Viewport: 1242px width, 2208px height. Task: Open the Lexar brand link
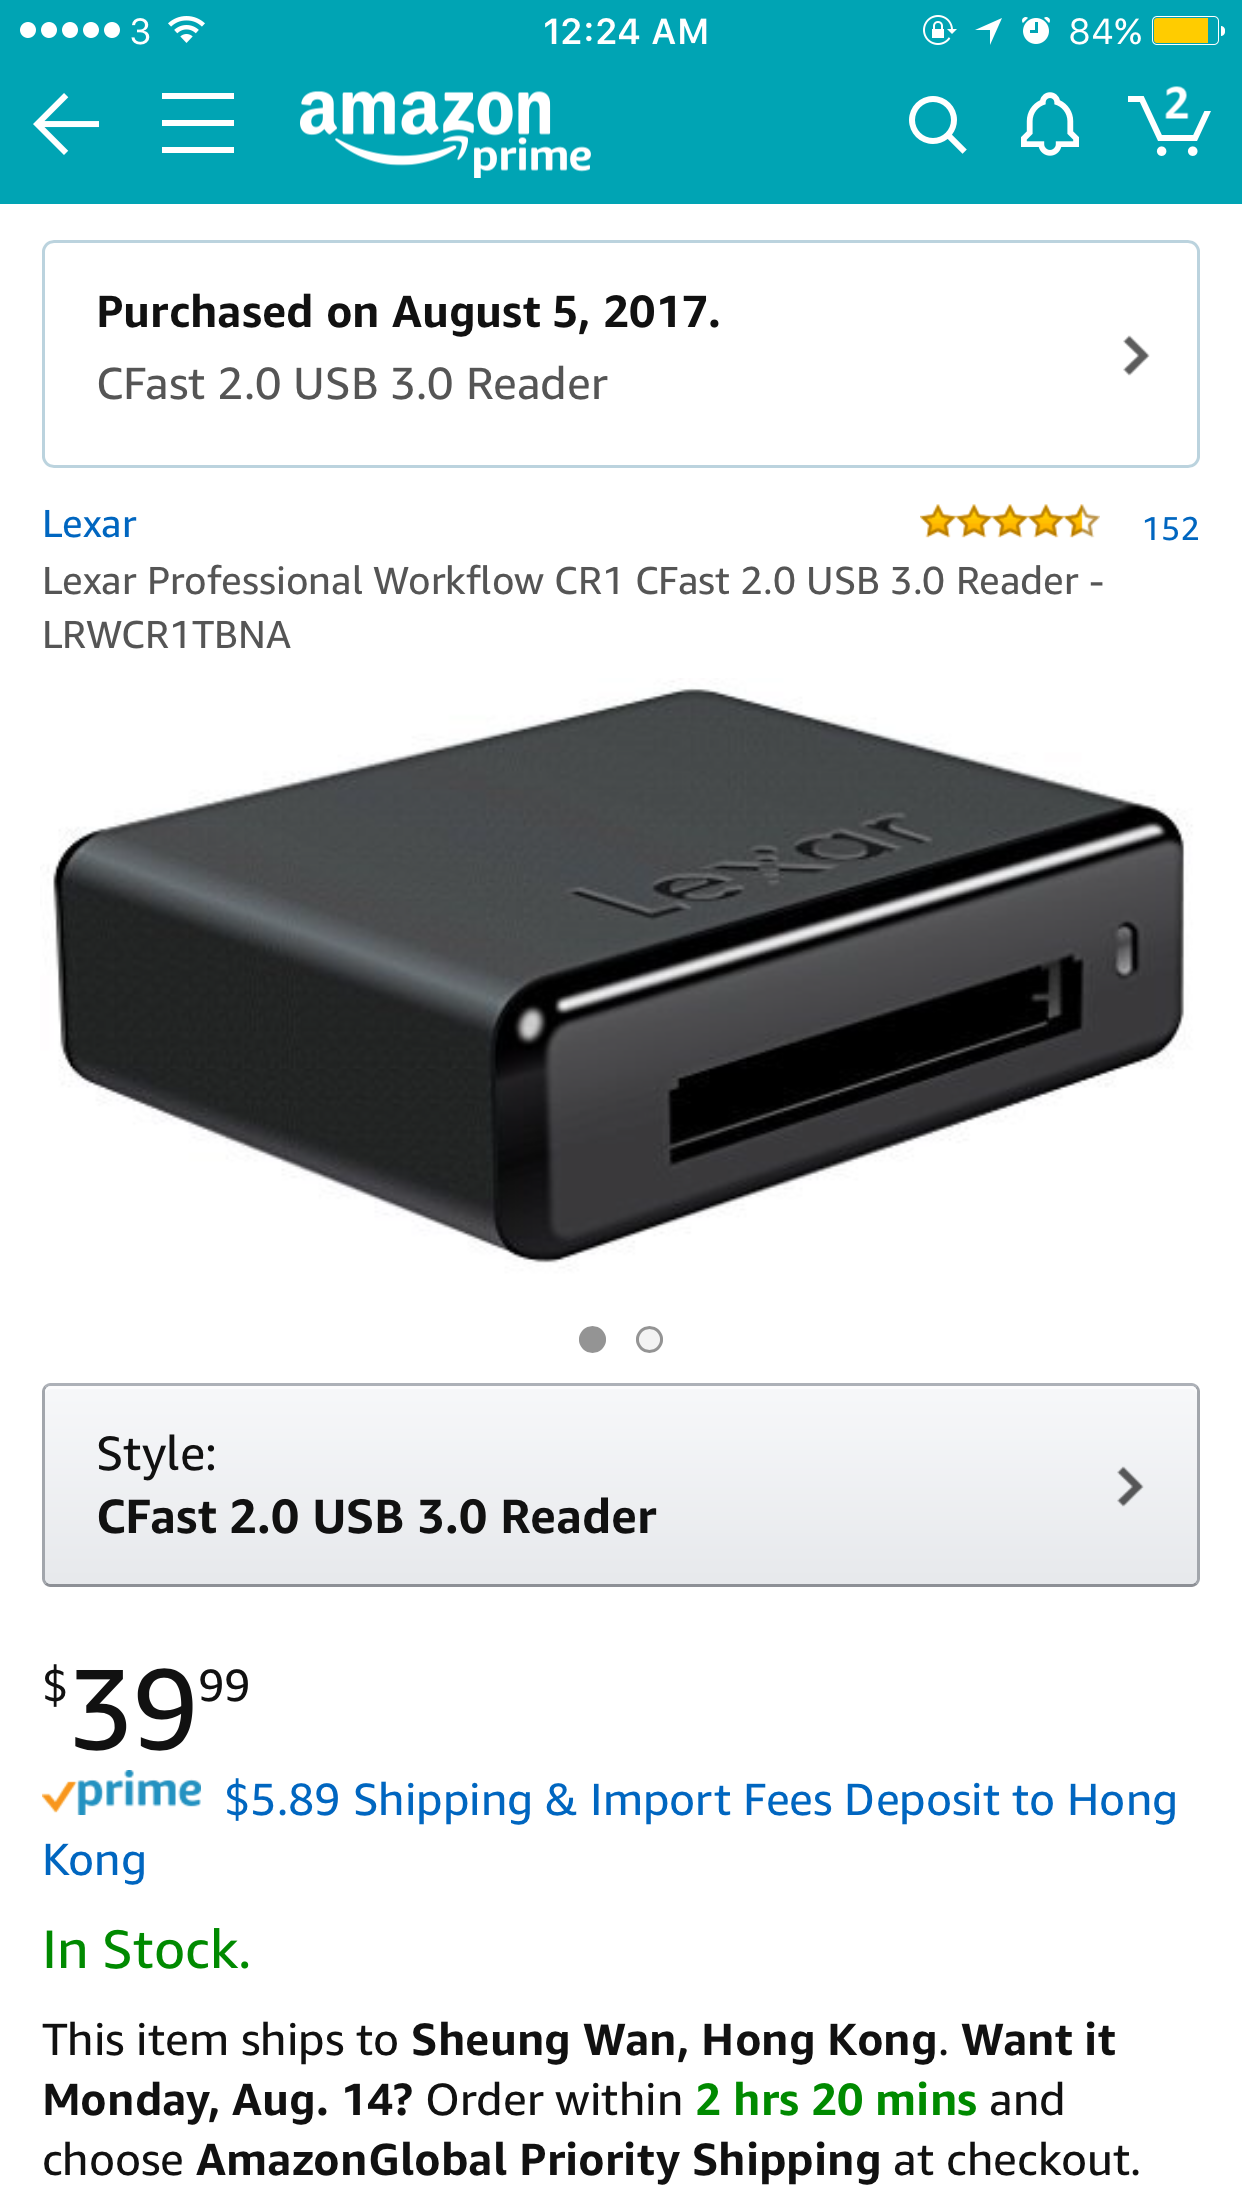click(x=89, y=524)
